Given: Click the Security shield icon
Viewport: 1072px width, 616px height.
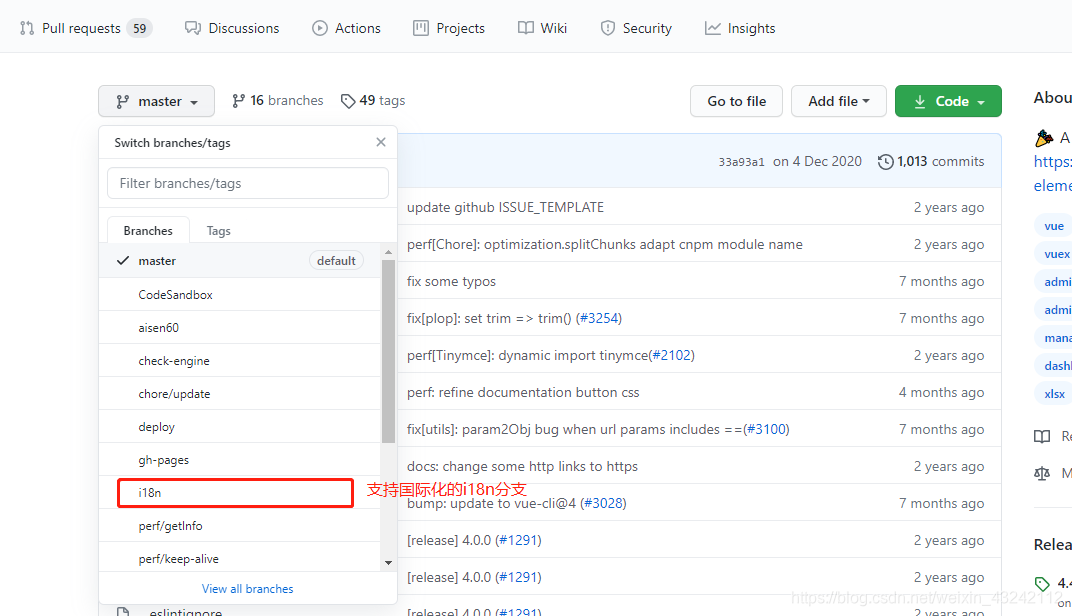Looking at the screenshot, I should coord(608,28).
